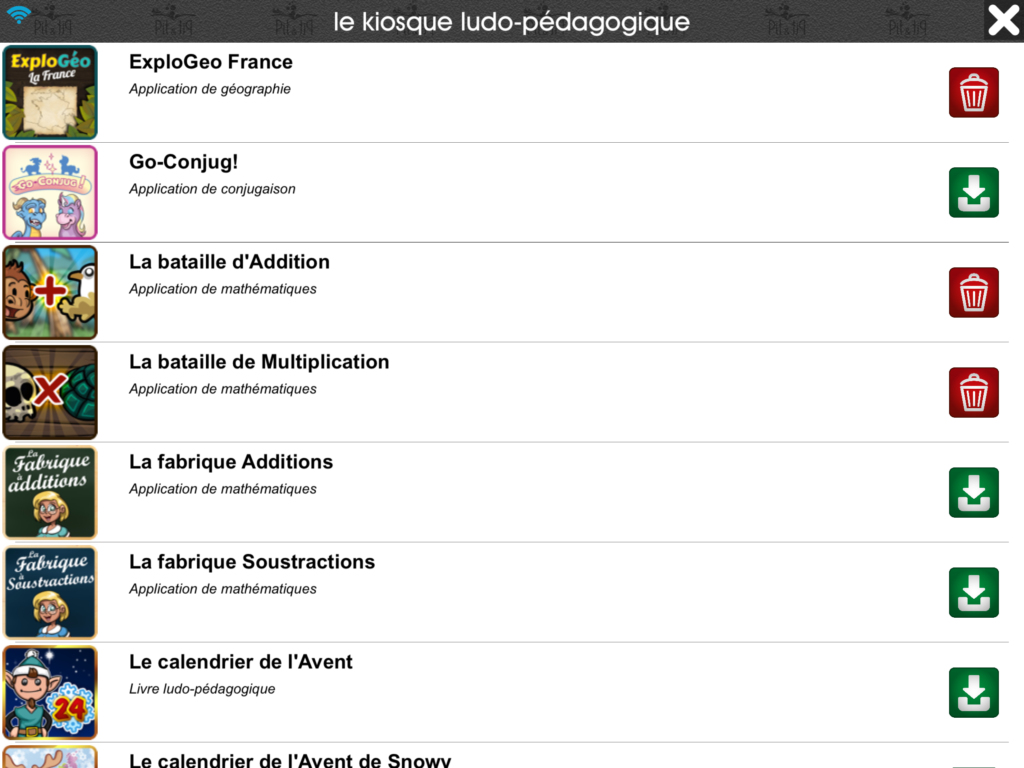
Task: Delete La bataille de Multiplication app
Action: coord(973,392)
